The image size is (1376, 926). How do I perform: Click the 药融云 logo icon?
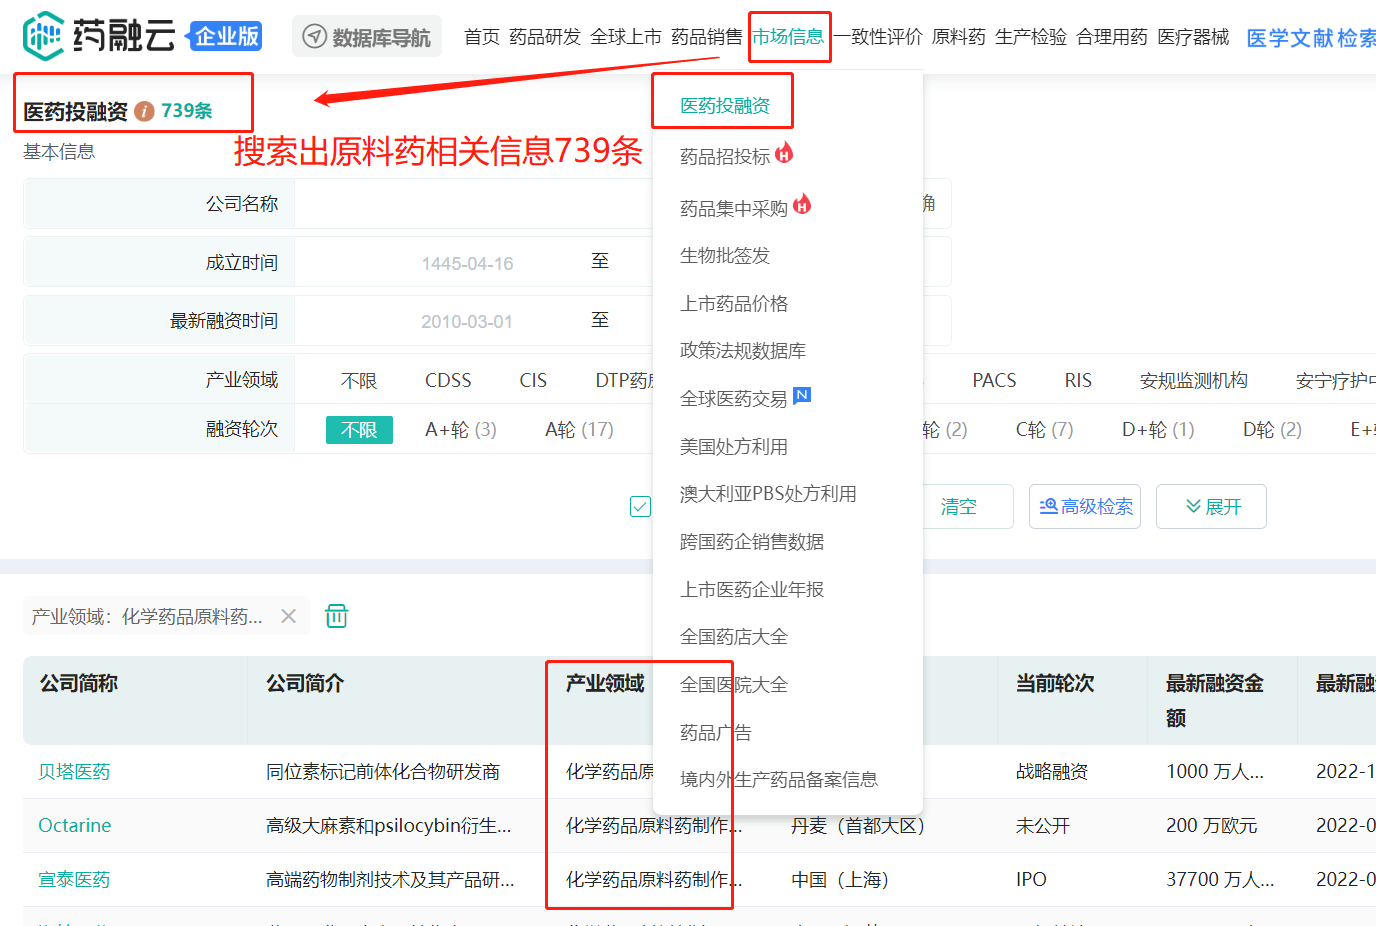pyautogui.click(x=44, y=36)
